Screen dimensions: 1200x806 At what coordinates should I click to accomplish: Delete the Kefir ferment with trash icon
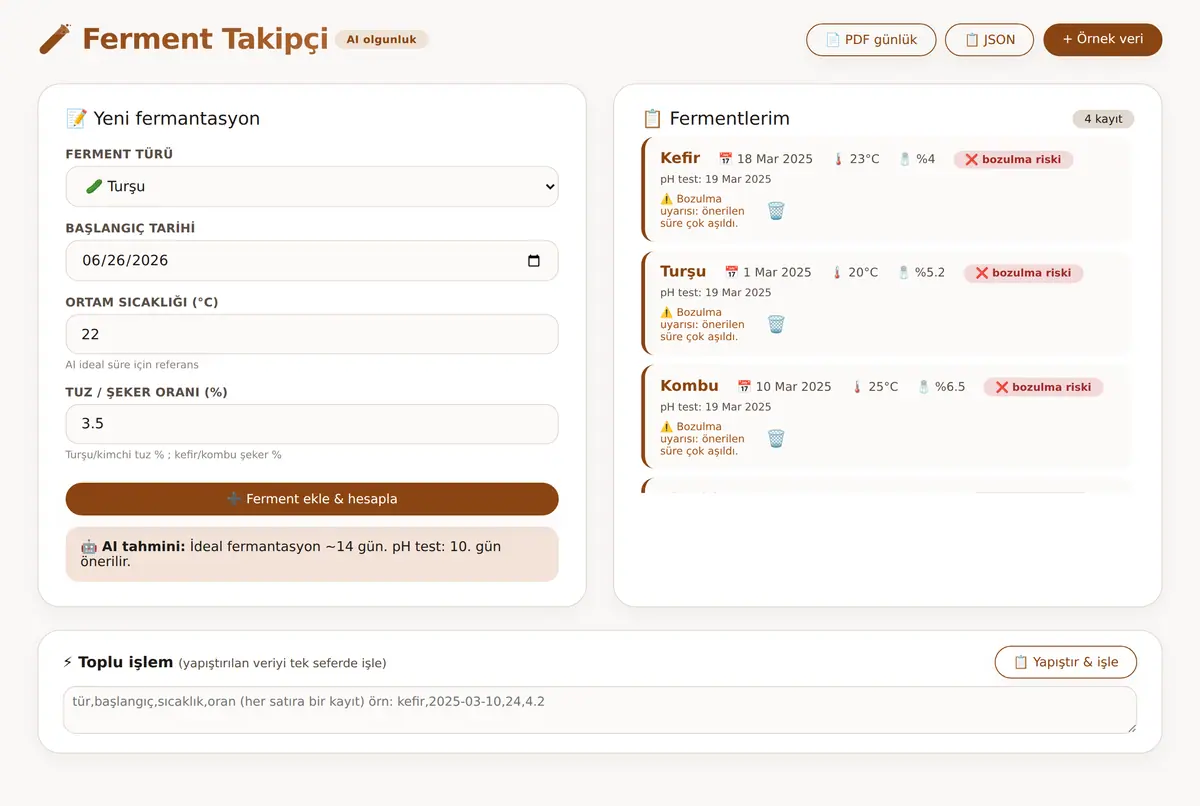pyautogui.click(x=776, y=211)
